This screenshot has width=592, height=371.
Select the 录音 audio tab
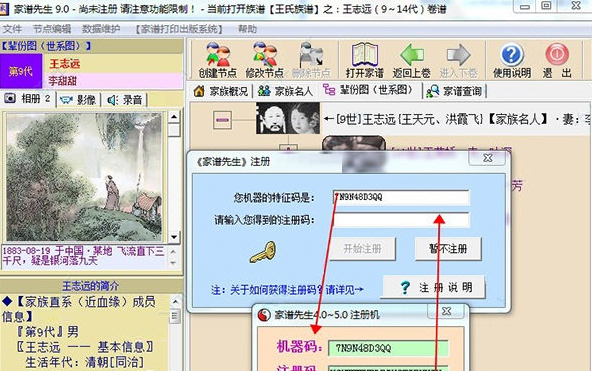point(125,100)
